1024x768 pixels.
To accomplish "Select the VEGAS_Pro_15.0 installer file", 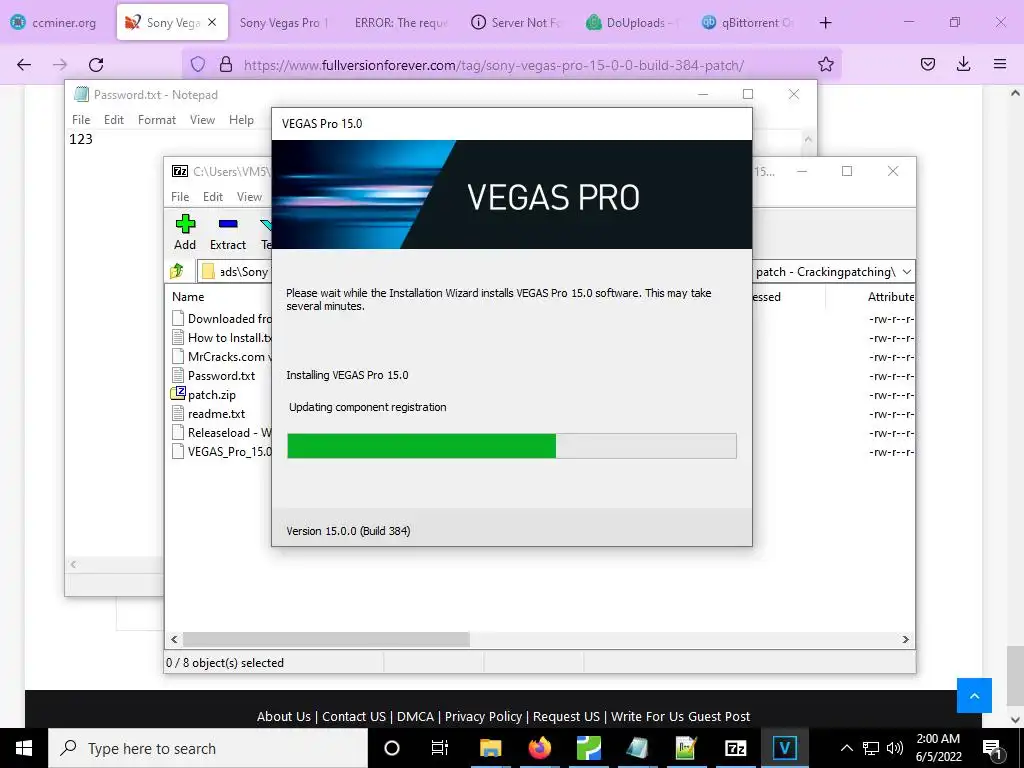I will [222, 451].
